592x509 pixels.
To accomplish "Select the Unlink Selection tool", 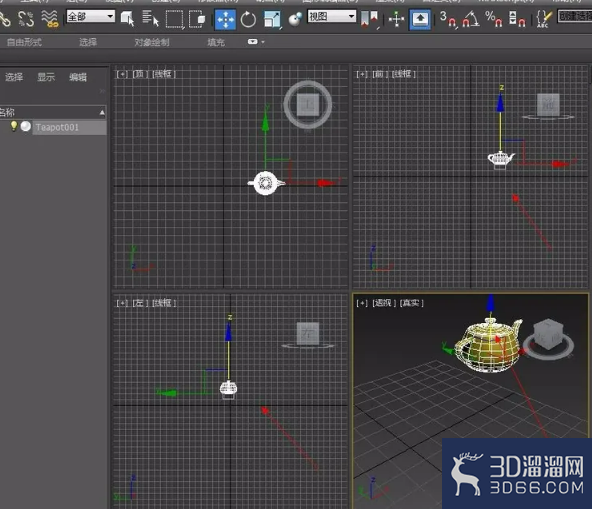I will pos(26,19).
